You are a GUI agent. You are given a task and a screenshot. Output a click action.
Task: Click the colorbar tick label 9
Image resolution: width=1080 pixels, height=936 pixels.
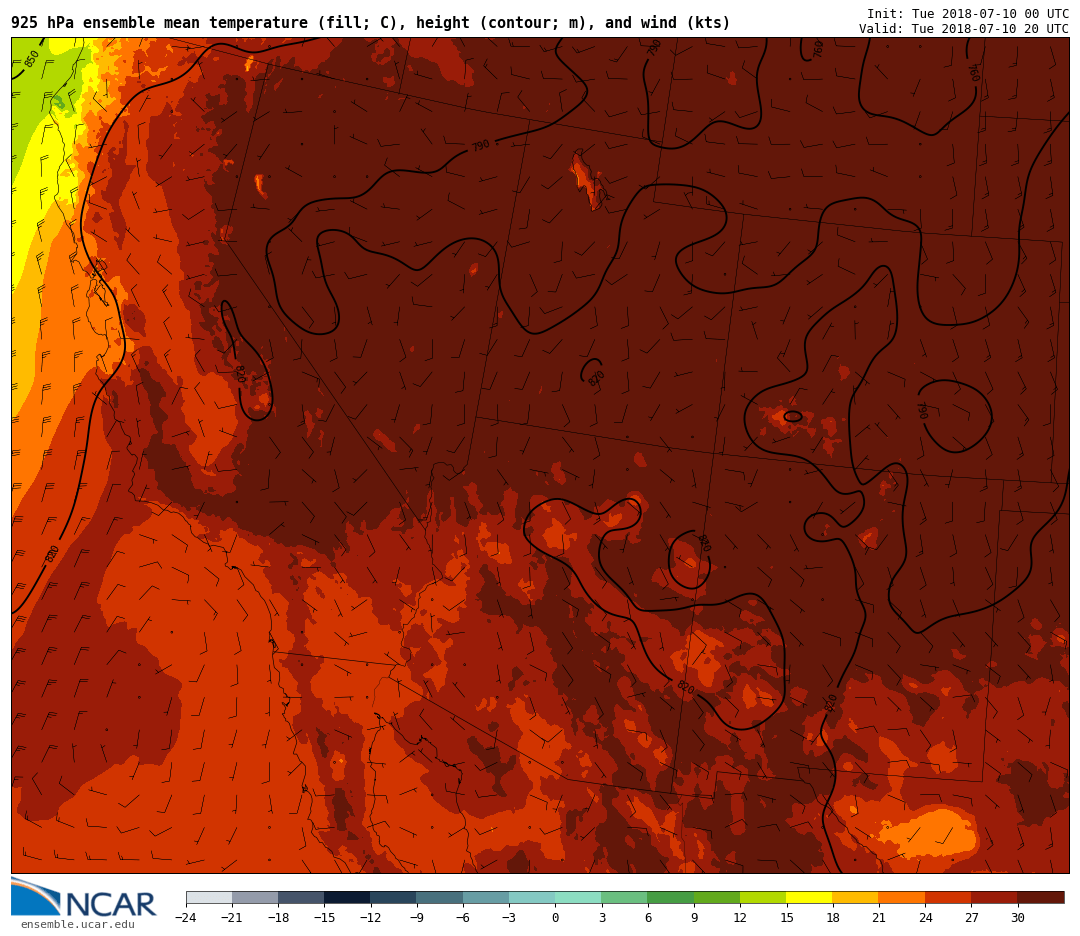coord(694,918)
